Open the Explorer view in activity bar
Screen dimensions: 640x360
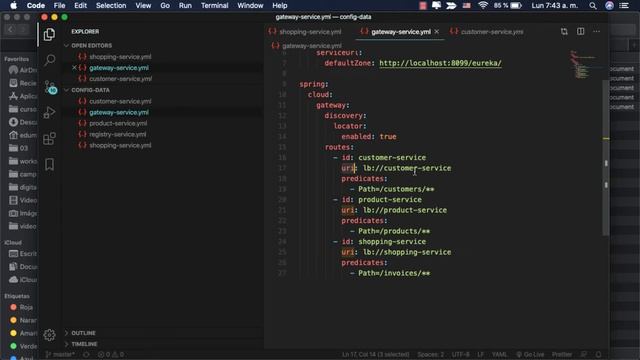tap(49, 34)
